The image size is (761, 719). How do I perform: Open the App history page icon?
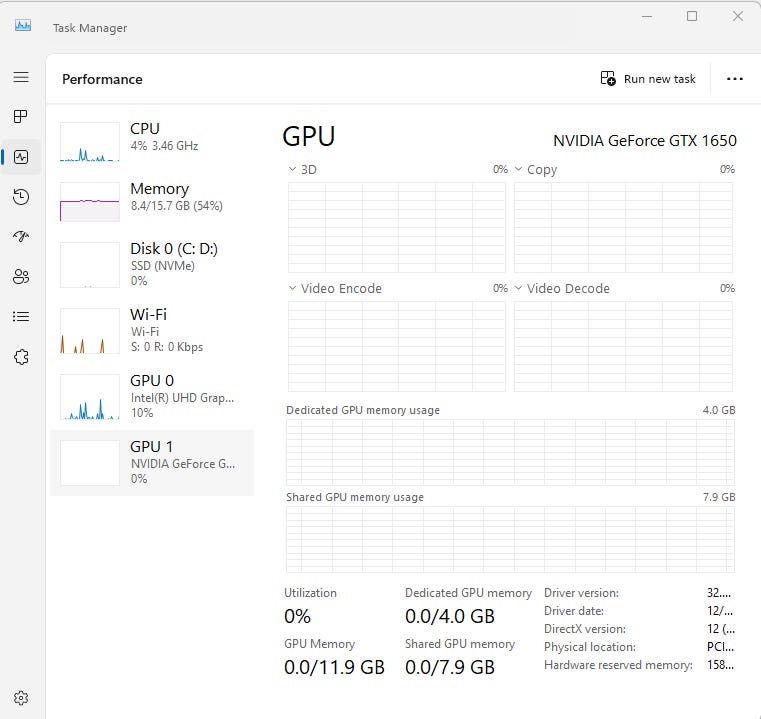pos(21,197)
